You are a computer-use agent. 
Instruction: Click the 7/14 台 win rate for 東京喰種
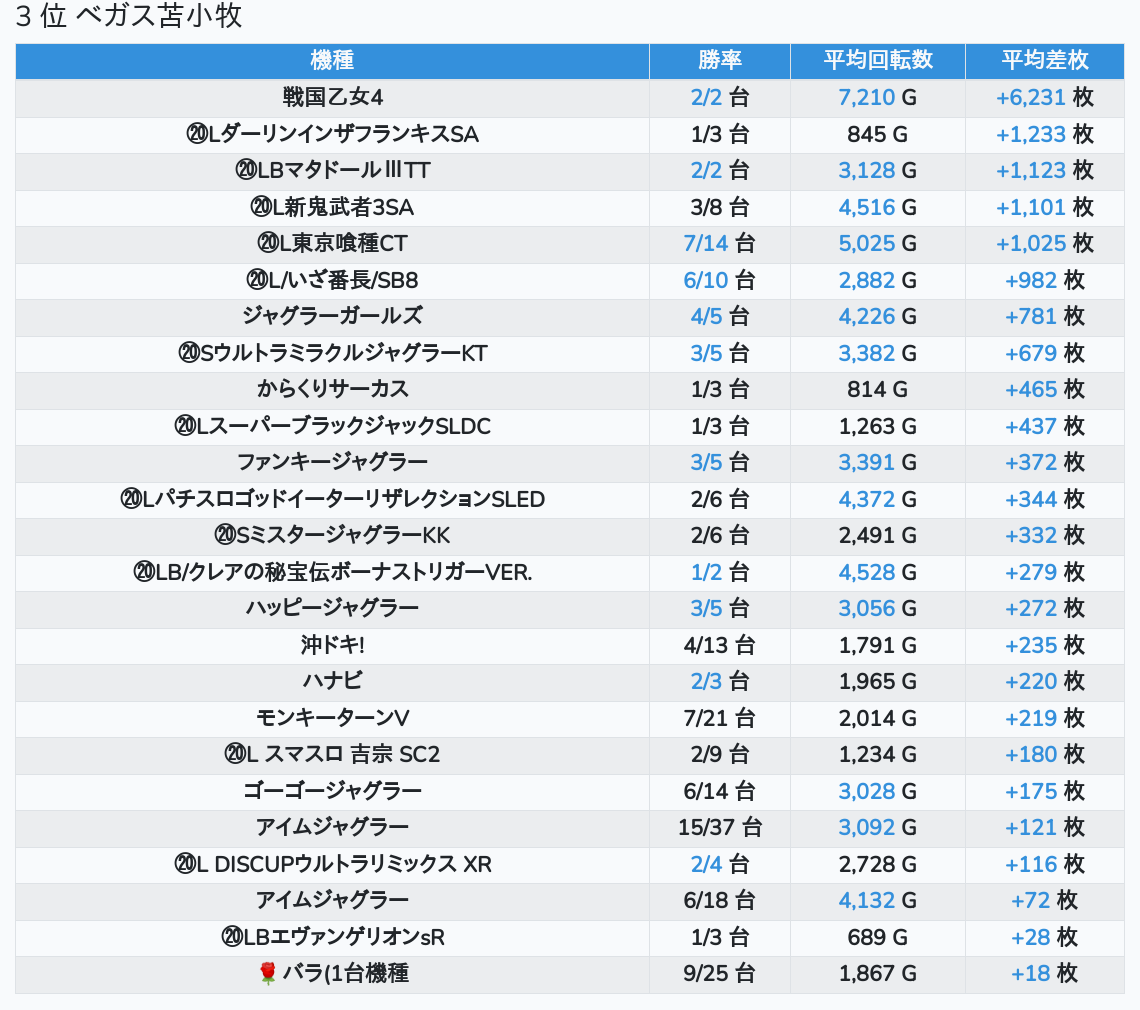coord(719,243)
